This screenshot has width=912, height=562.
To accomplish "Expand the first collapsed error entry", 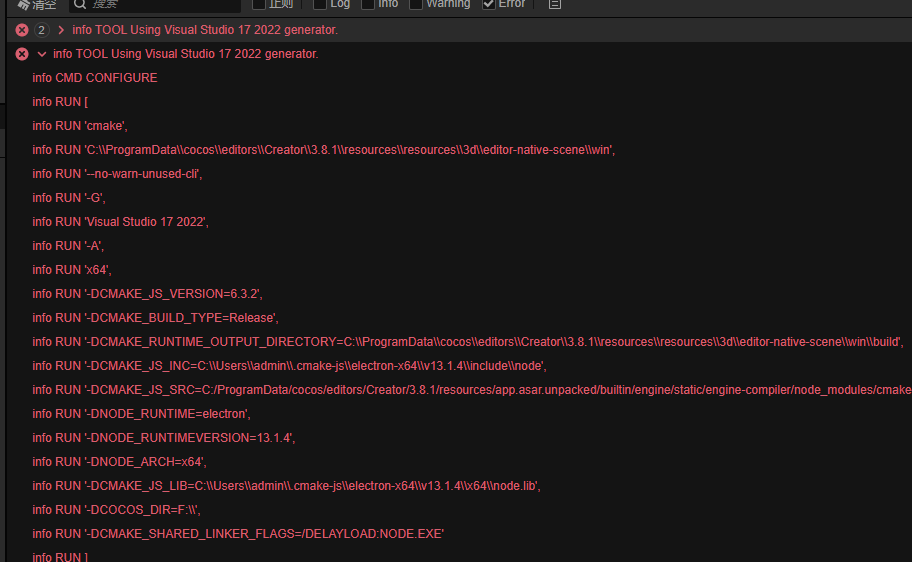I will [60, 30].
